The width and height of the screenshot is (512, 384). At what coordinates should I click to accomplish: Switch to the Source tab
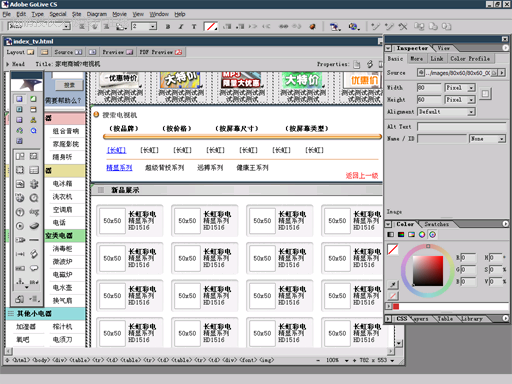point(68,52)
